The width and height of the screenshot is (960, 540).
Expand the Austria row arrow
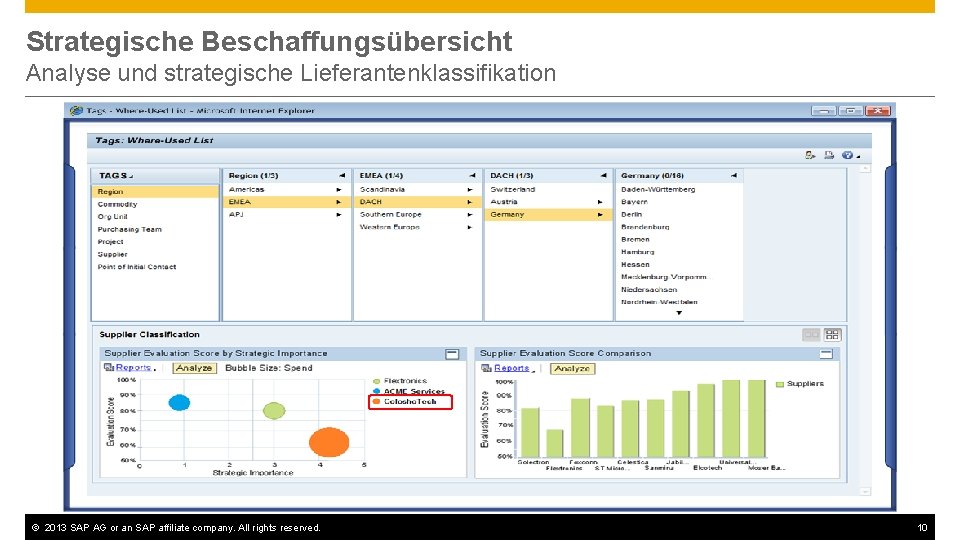(600, 202)
